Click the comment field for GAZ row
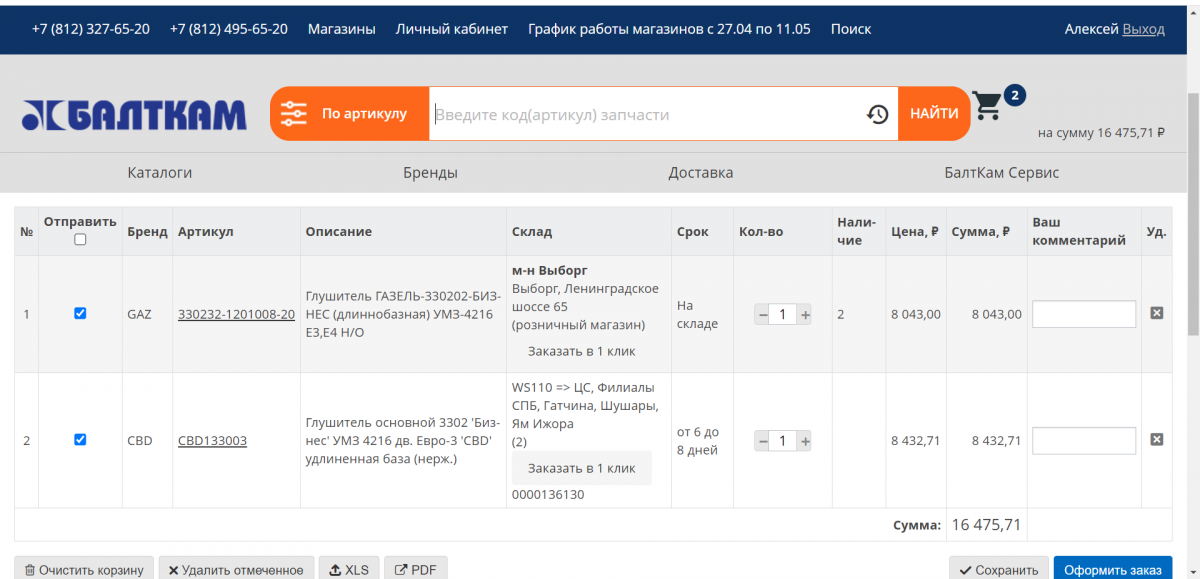This screenshot has height=579, width=1200. click(x=1084, y=314)
